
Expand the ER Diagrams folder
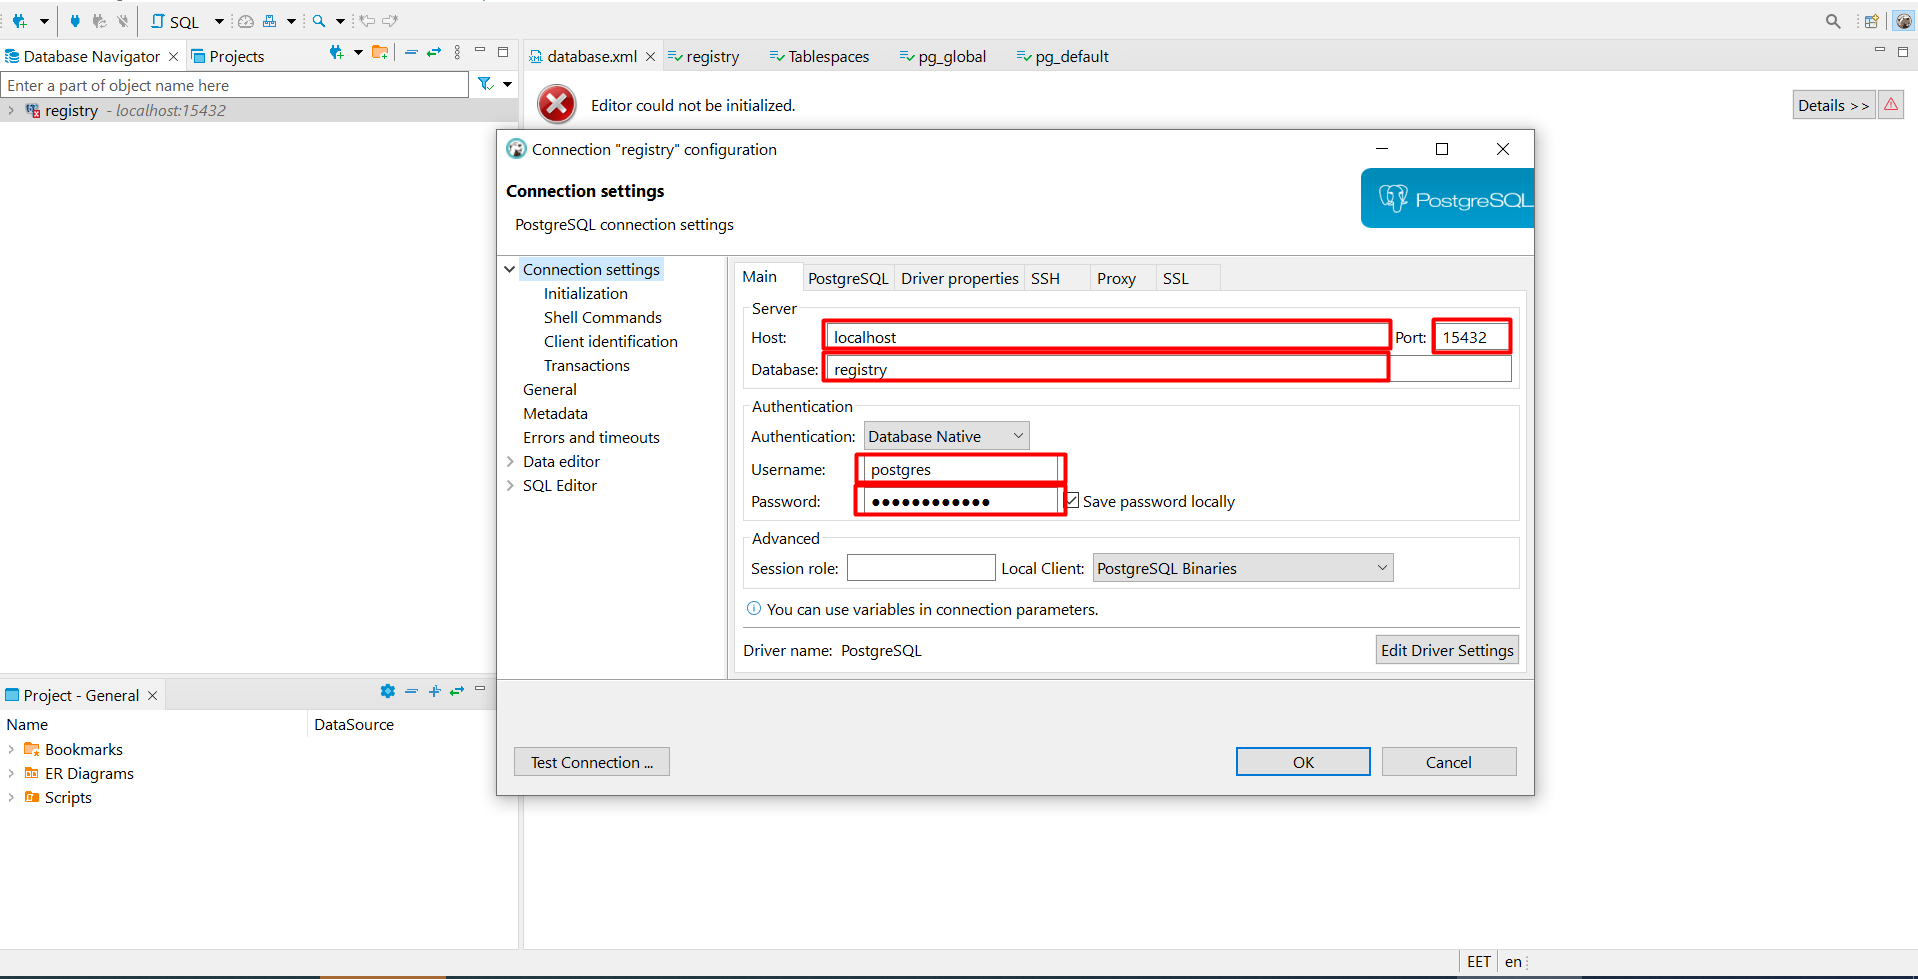pyautogui.click(x=11, y=773)
